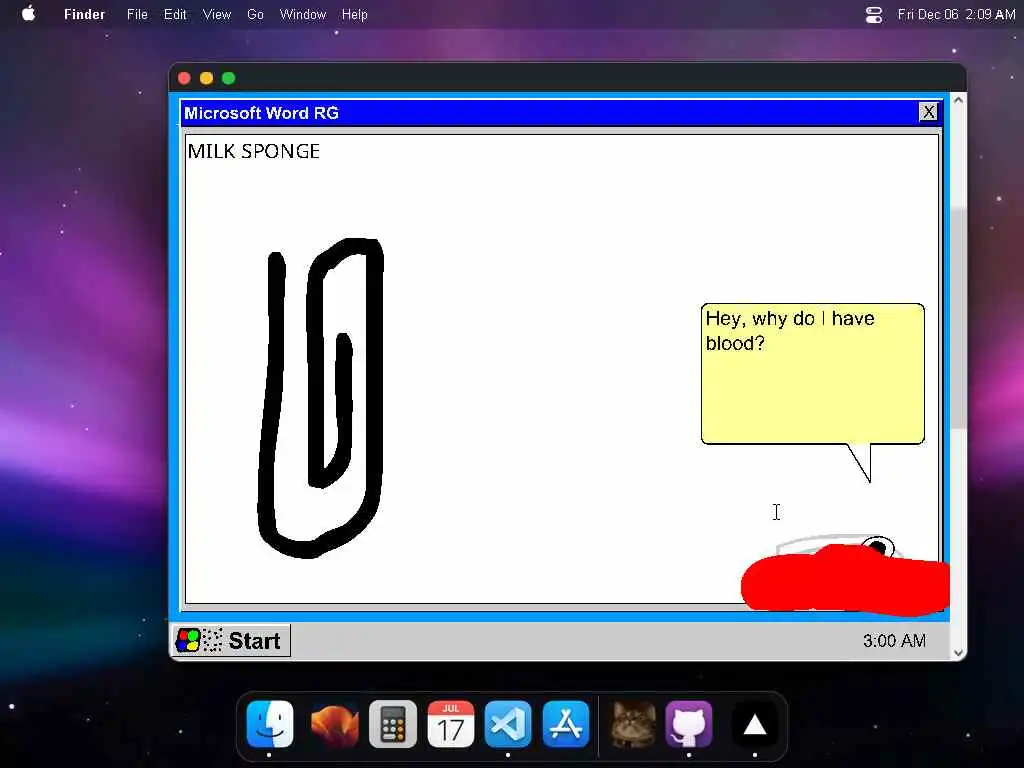Open the Finder menu

[84, 14]
